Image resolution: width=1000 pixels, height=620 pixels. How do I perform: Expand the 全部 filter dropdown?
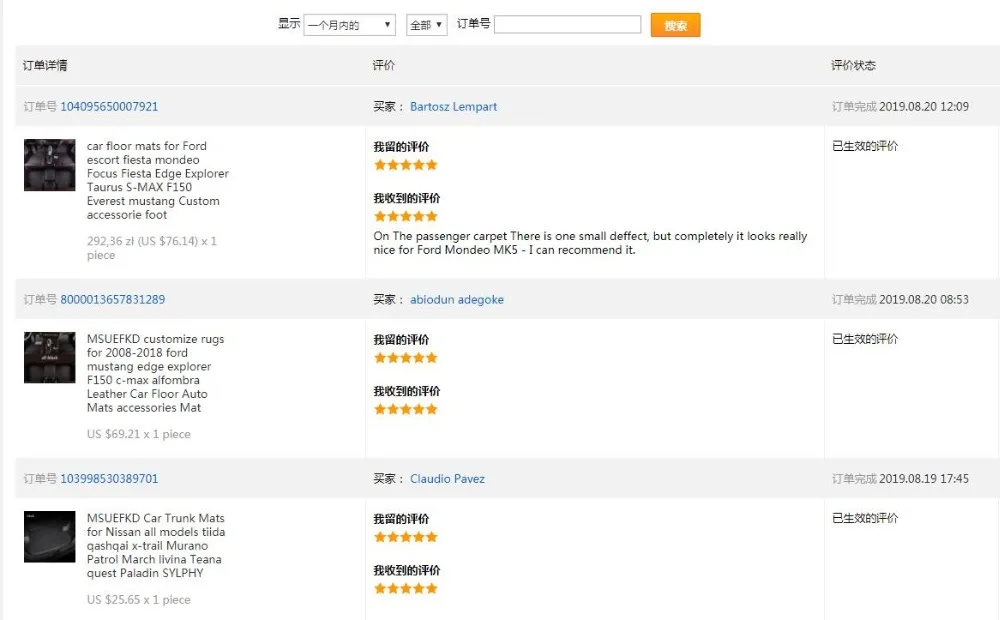[426, 25]
